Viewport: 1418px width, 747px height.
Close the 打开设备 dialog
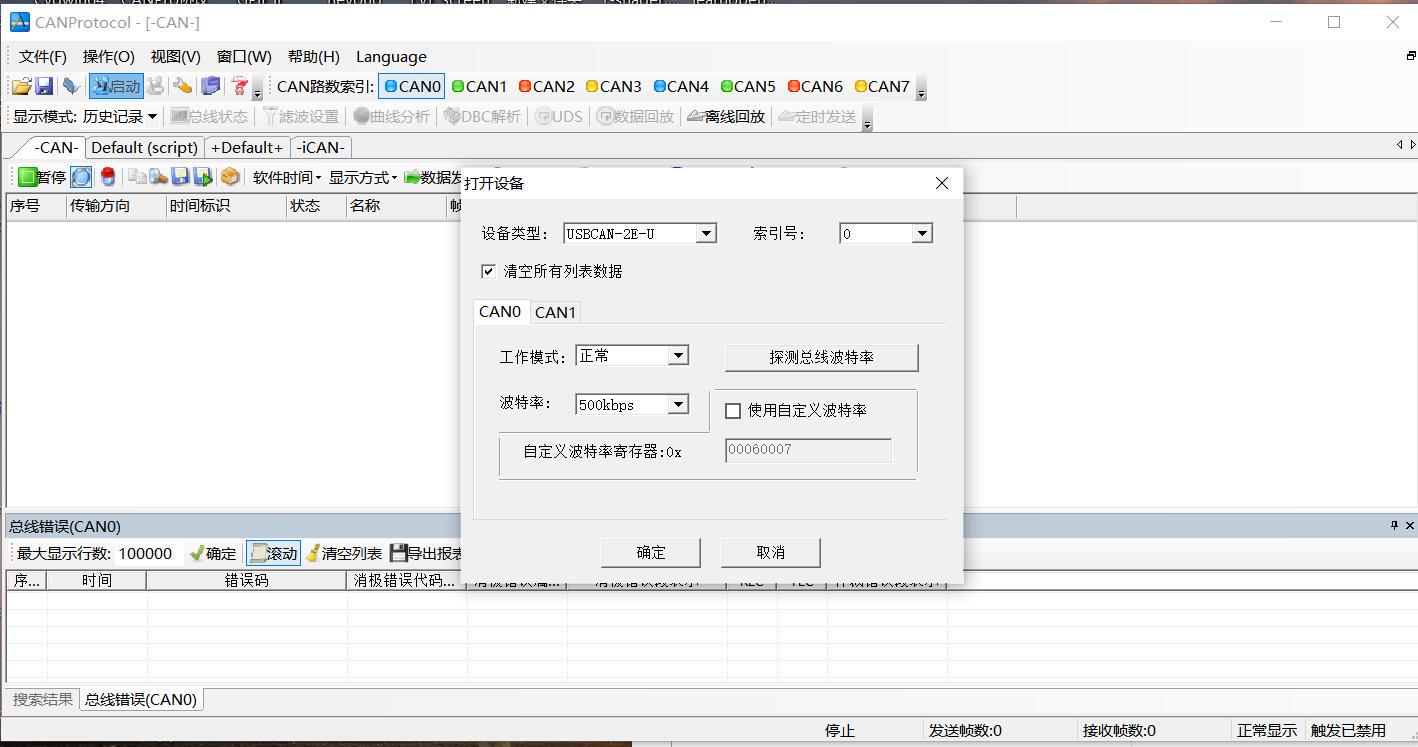(941, 183)
